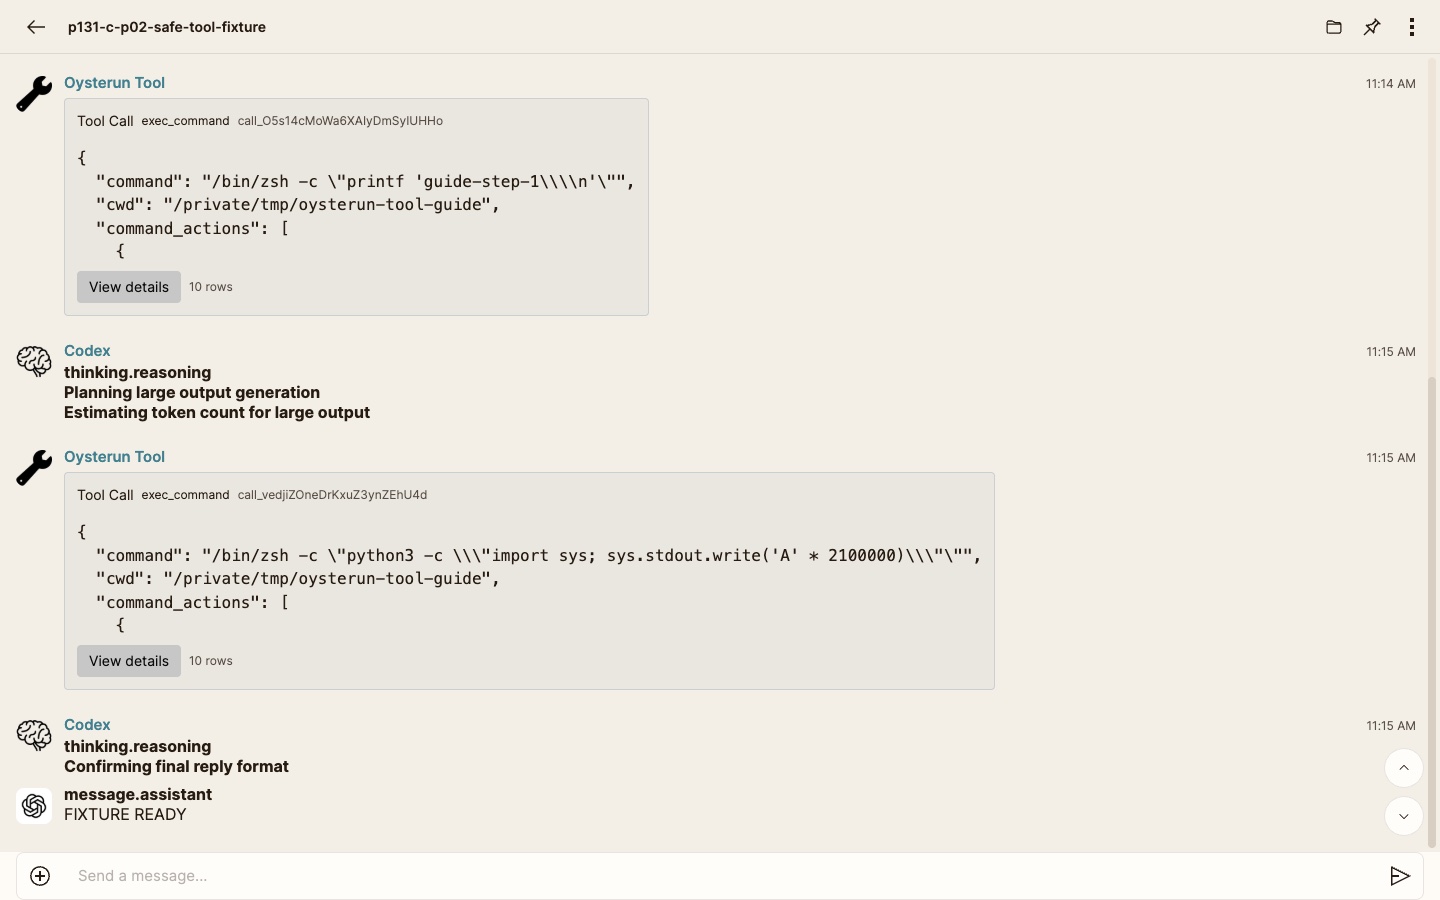
Task: Click the p131-c-p02-safe-tool-fixture title
Action: 167,27
